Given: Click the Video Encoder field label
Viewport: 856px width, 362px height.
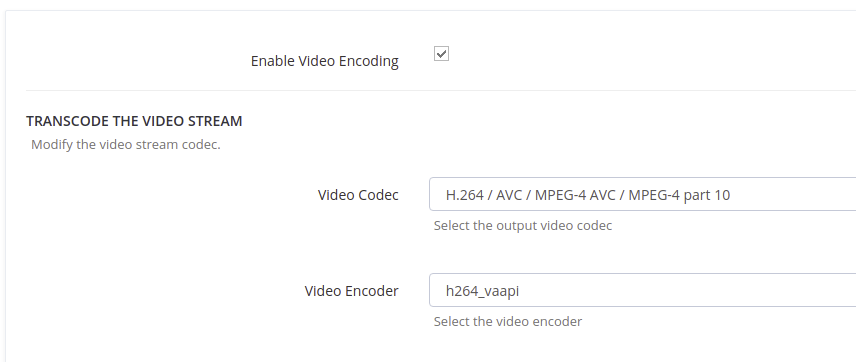Looking at the screenshot, I should pyautogui.click(x=352, y=291).
